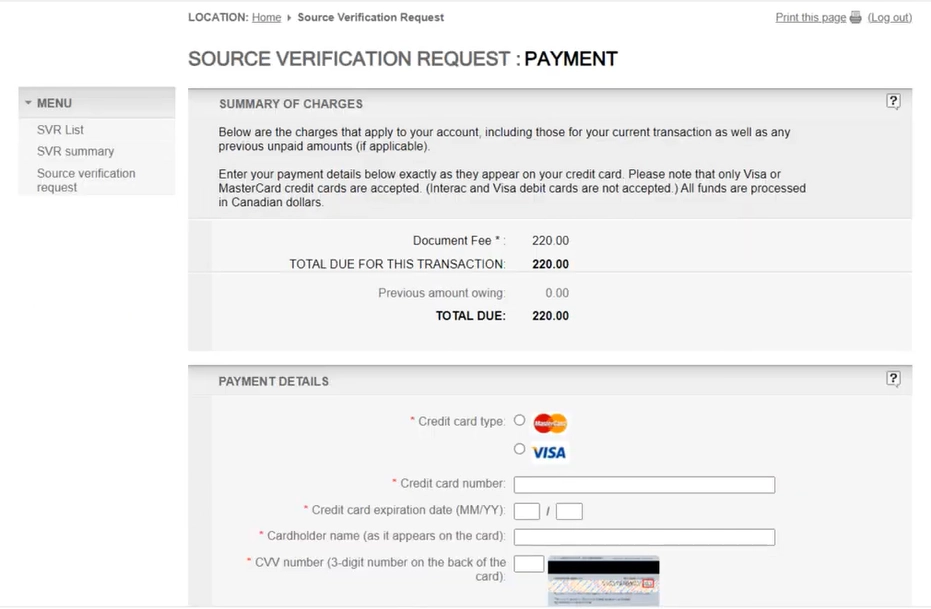Click the CVV number input box
Viewport: 931px width, 609px height.
click(x=529, y=564)
